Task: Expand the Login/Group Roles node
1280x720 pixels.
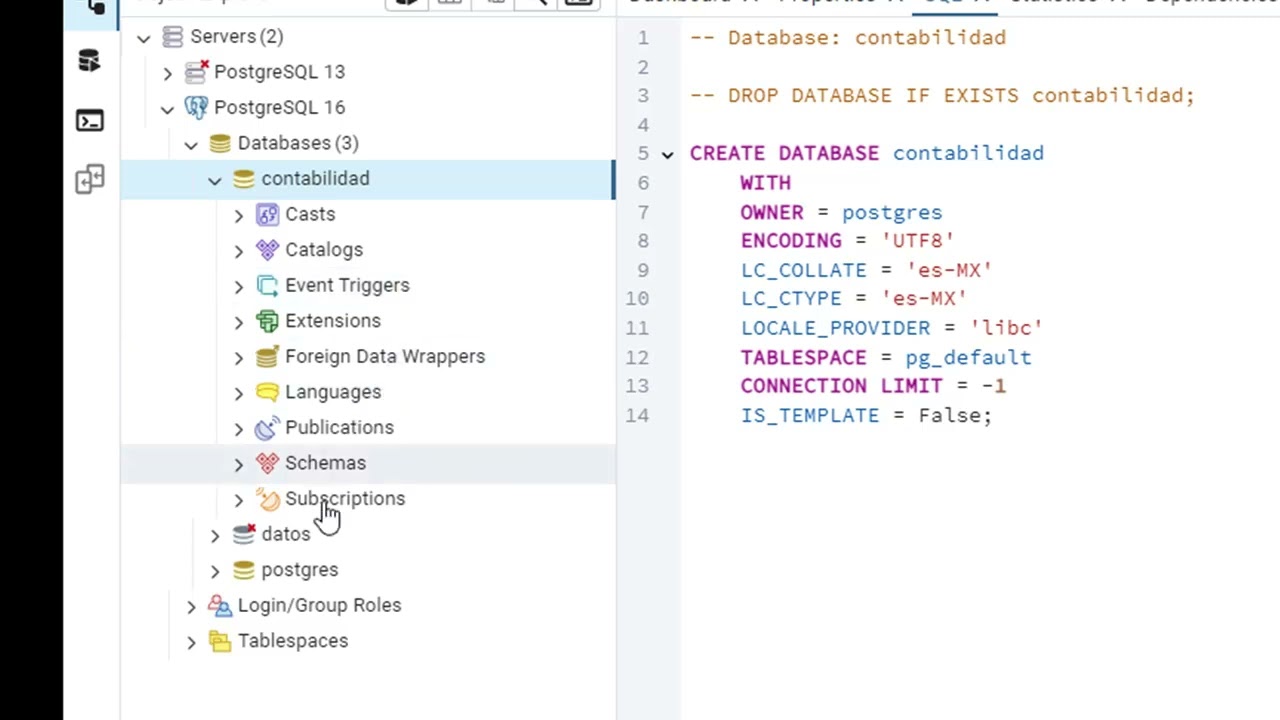Action: coord(191,606)
